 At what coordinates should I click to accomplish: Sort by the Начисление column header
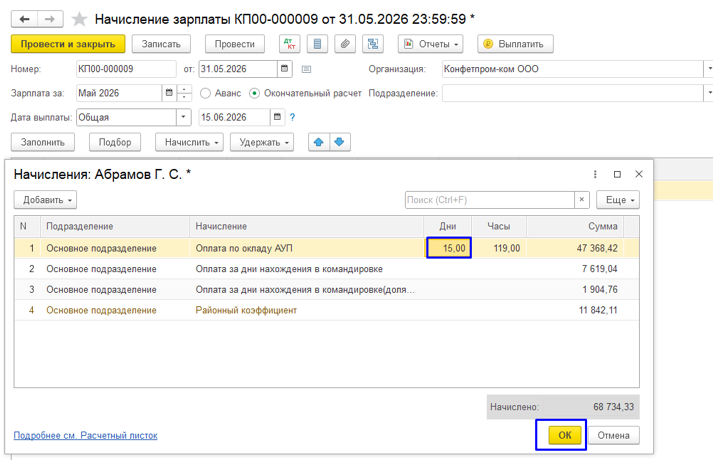pyautogui.click(x=306, y=226)
